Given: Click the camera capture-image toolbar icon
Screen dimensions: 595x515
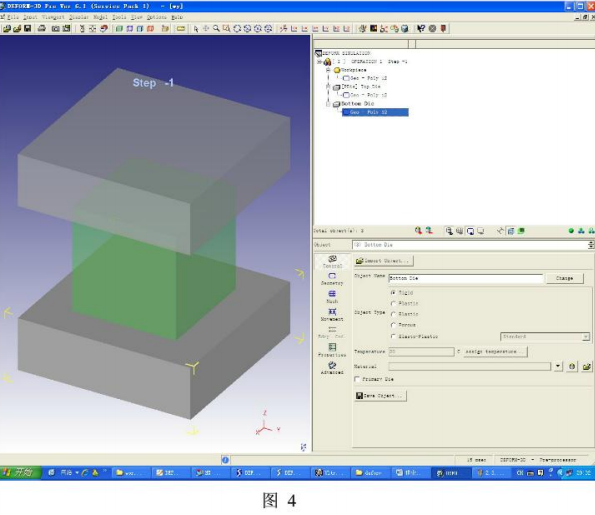Looking at the screenshot, I should (55, 28).
